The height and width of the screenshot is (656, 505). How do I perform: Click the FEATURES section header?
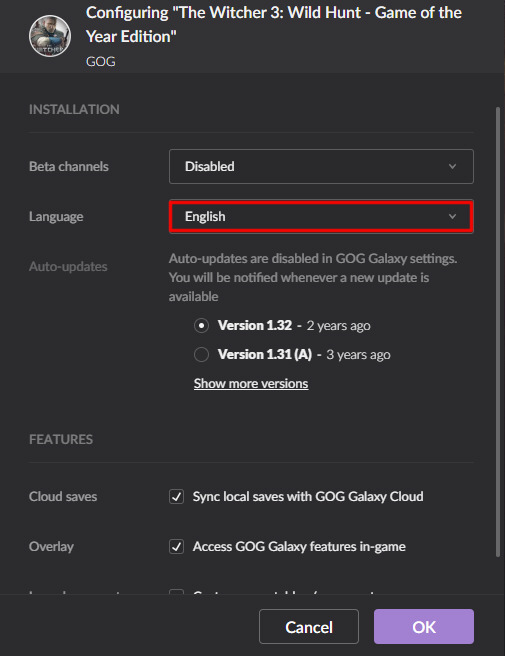(x=61, y=439)
